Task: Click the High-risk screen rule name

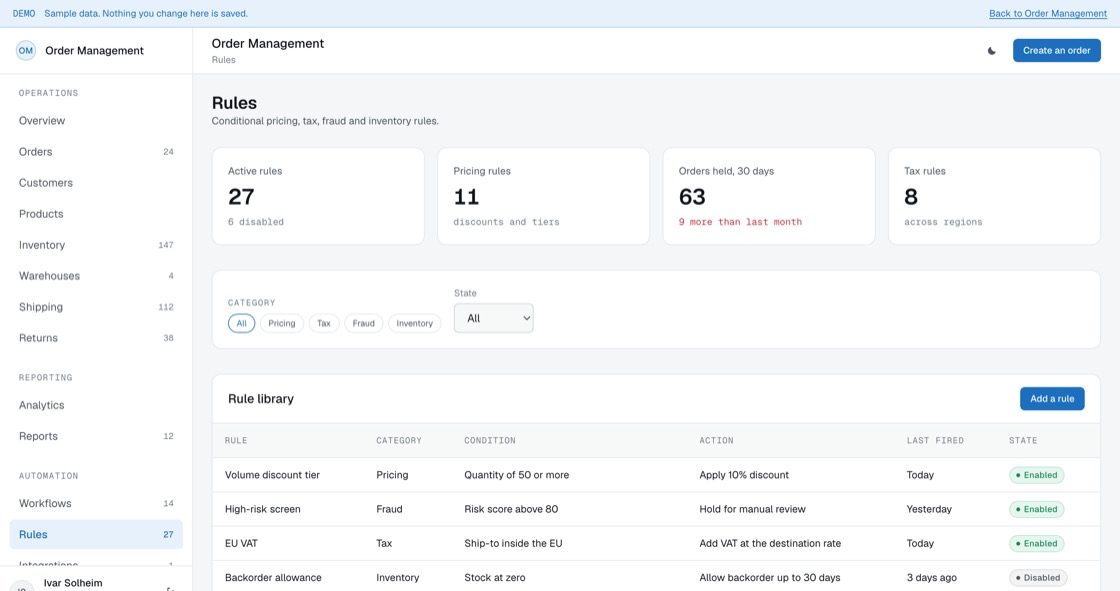Action: 263,510
